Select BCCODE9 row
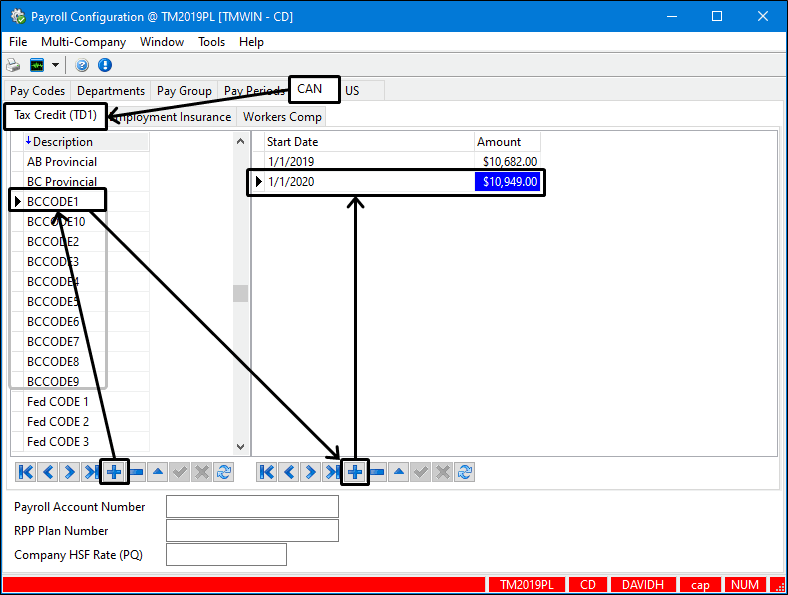This screenshot has width=788, height=595. [x=86, y=381]
